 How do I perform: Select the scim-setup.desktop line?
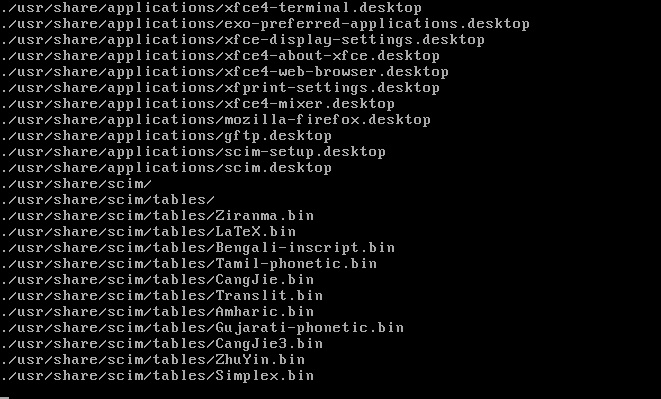(193, 153)
